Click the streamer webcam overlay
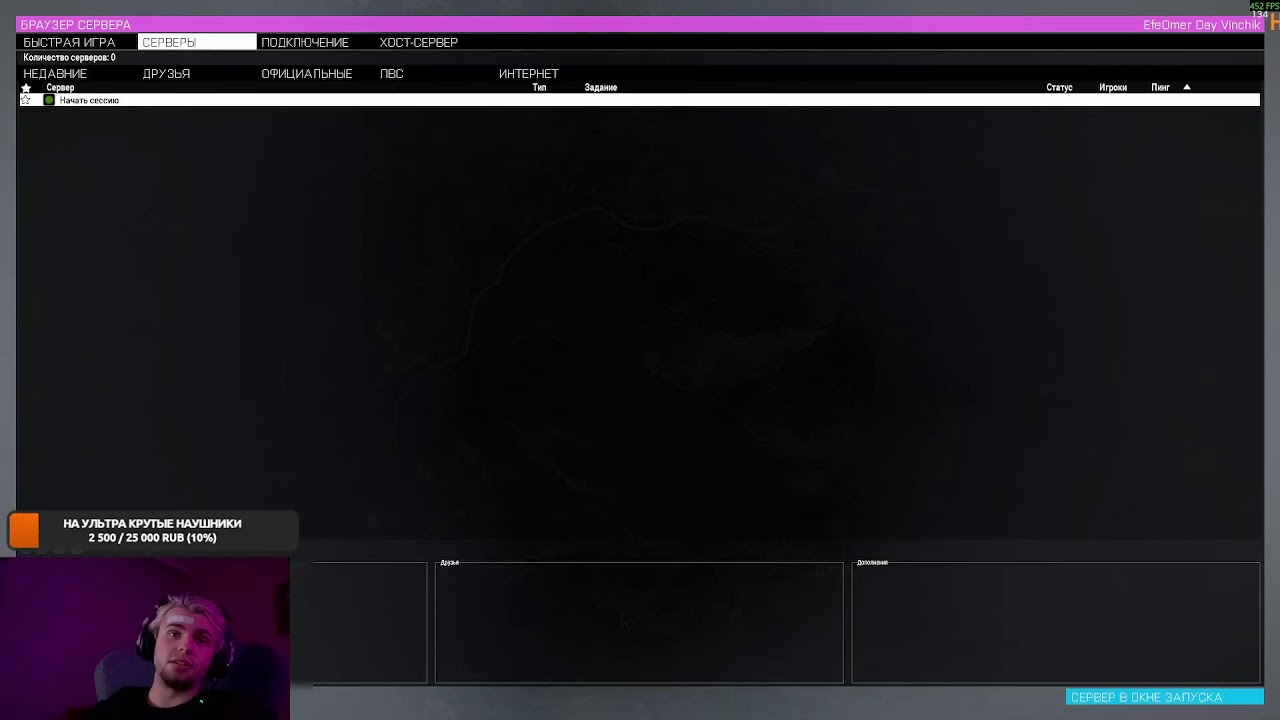This screenshot has width=1280, height=720. coord(145,638)
